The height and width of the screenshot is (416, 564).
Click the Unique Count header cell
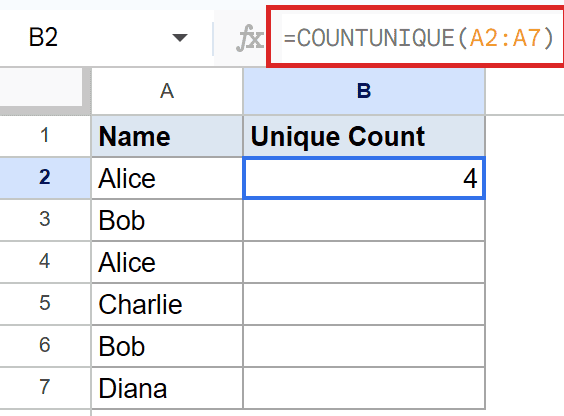click(364, 136)
